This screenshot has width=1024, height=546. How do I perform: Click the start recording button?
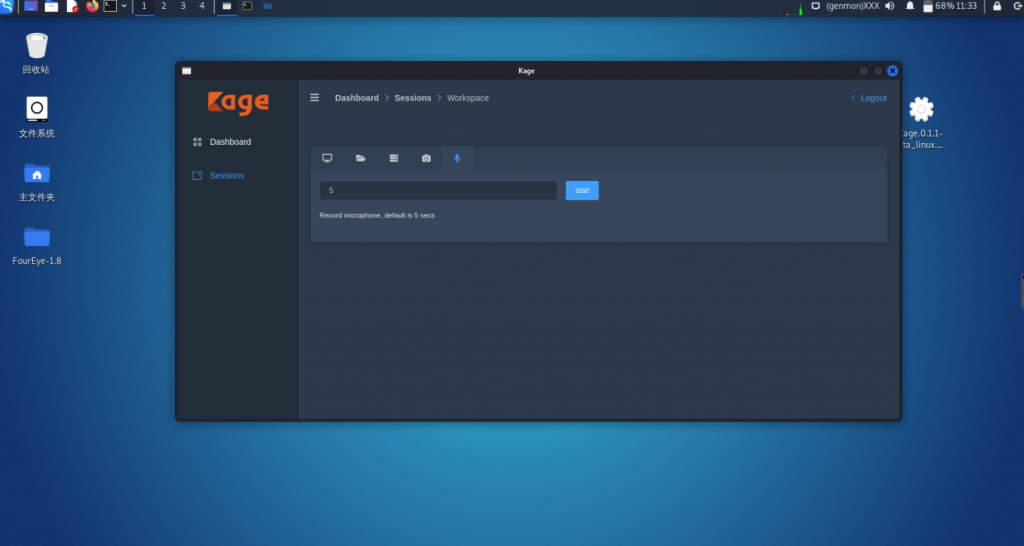[582, 191]
